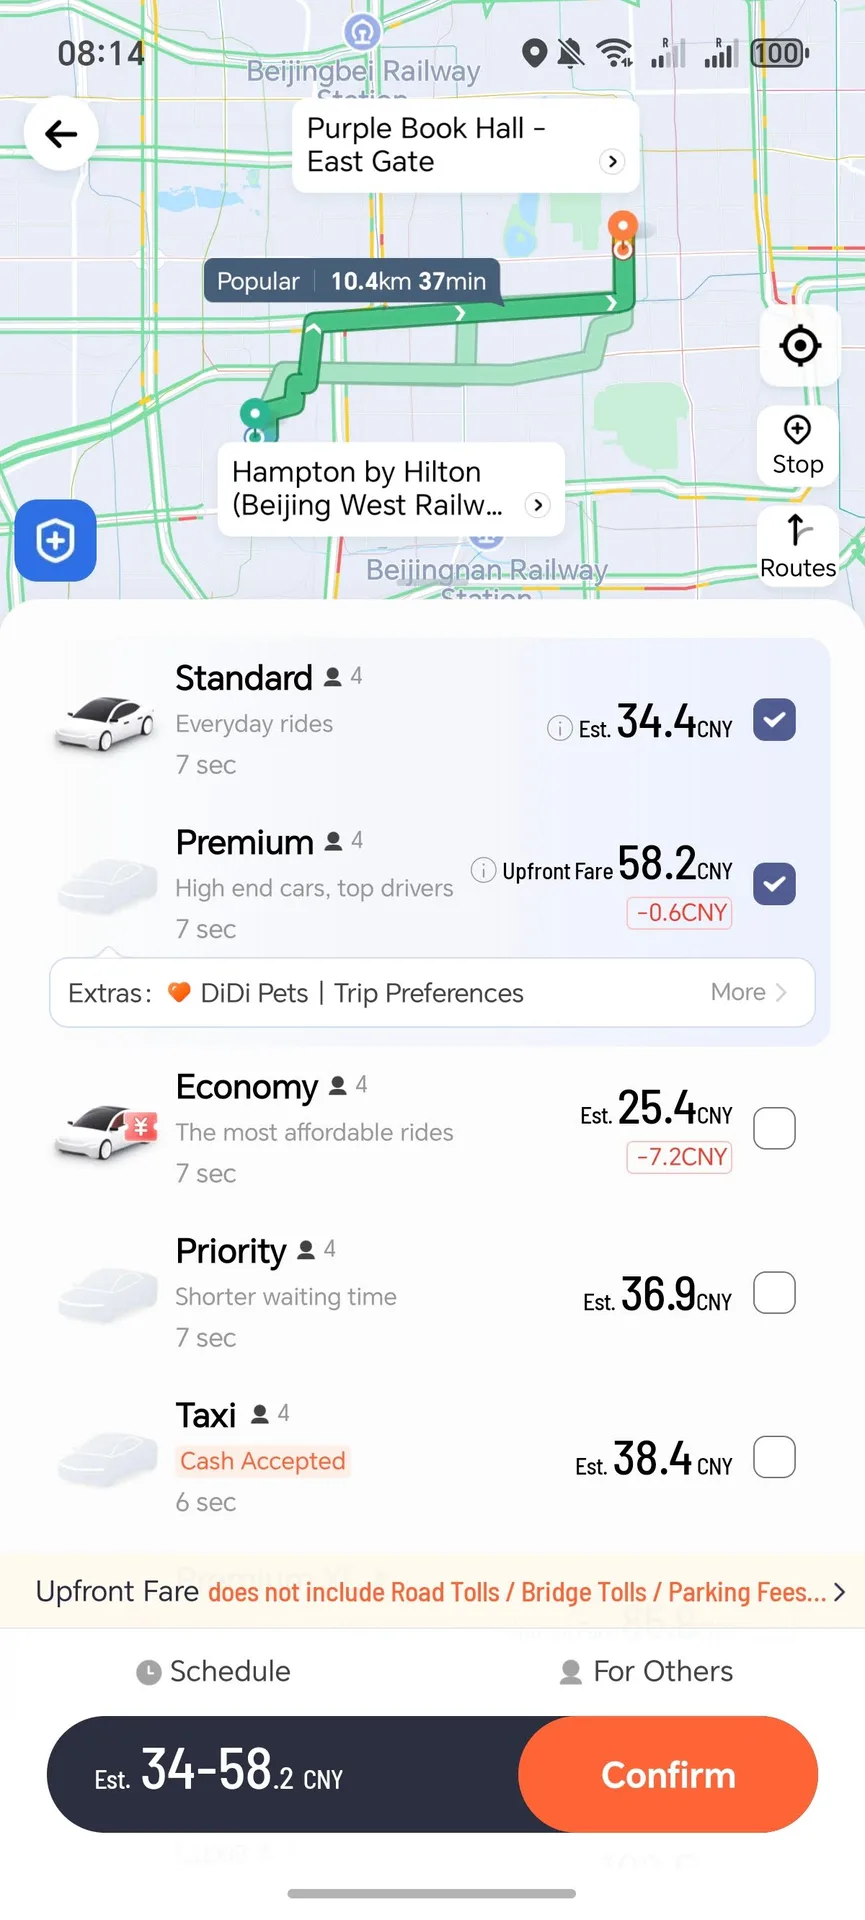Expand Purple Book Hall destination chevron
The width and height of the screenshot is (865, 1920).
612,162
